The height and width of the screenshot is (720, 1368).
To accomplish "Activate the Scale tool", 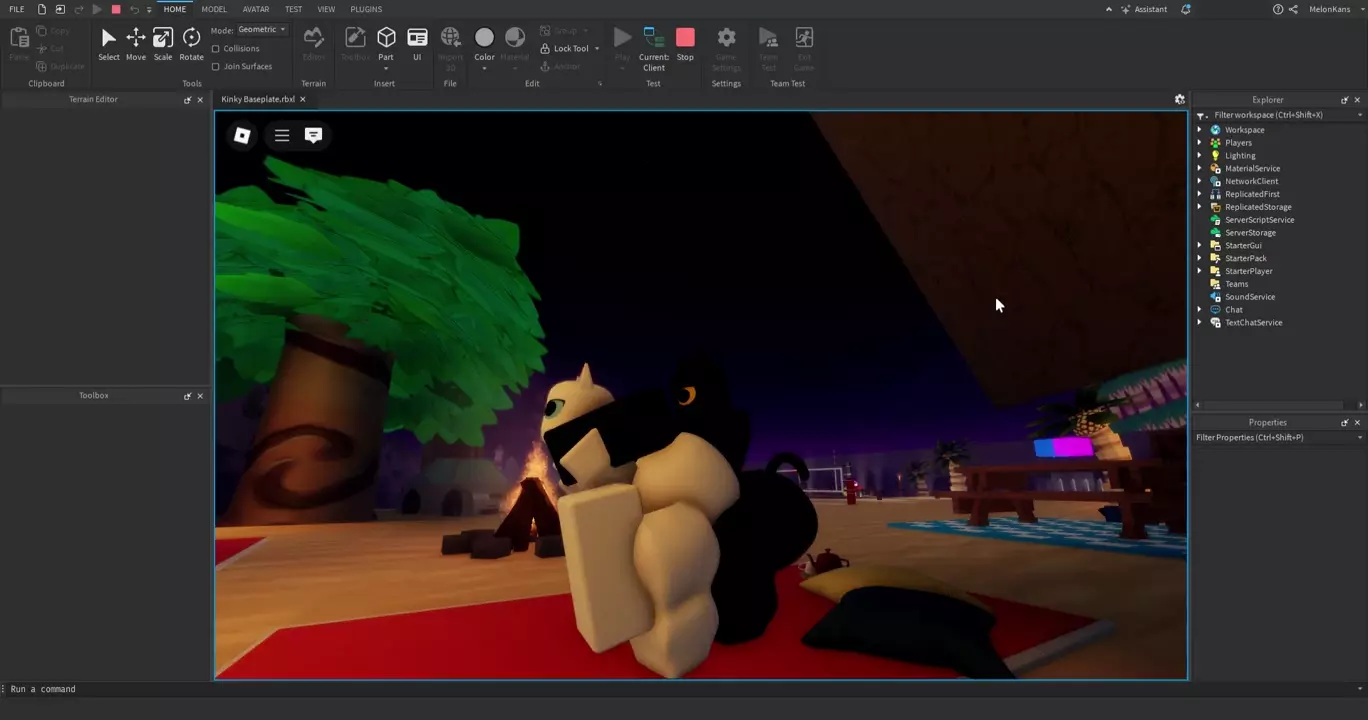I will coord(162,44).
